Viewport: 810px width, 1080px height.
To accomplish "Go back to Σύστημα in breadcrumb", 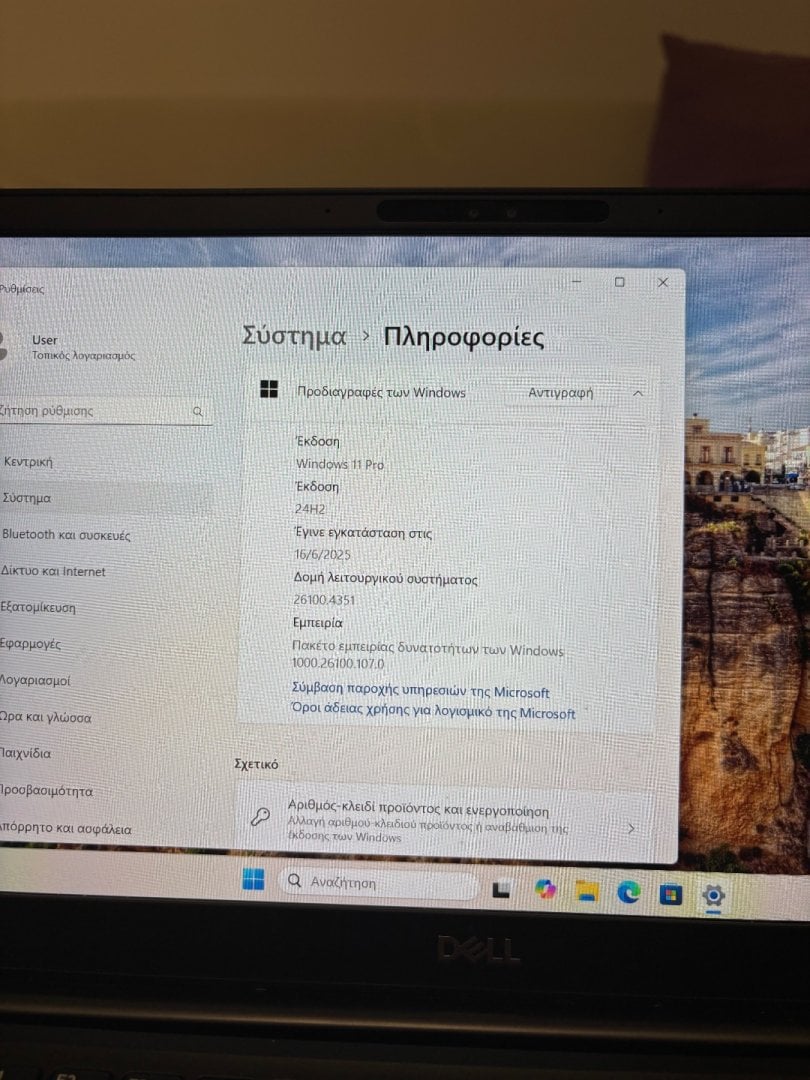I will click(x=294, y=336).
